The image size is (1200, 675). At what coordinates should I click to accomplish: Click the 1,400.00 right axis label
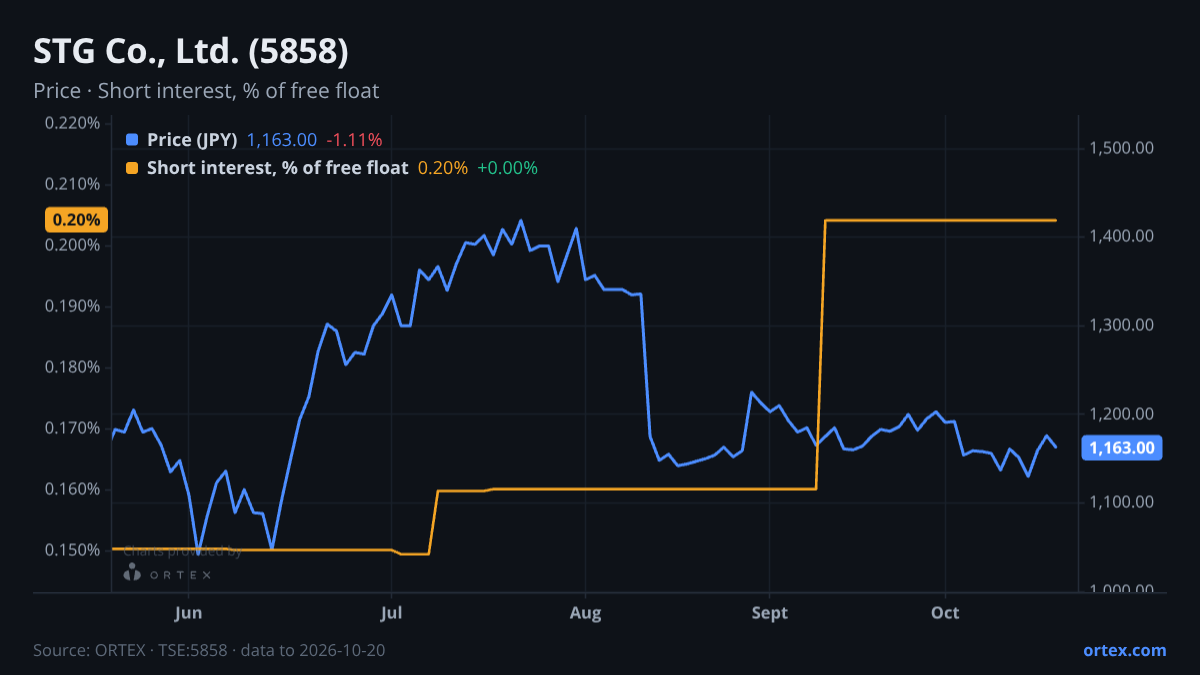(1120, 236)
